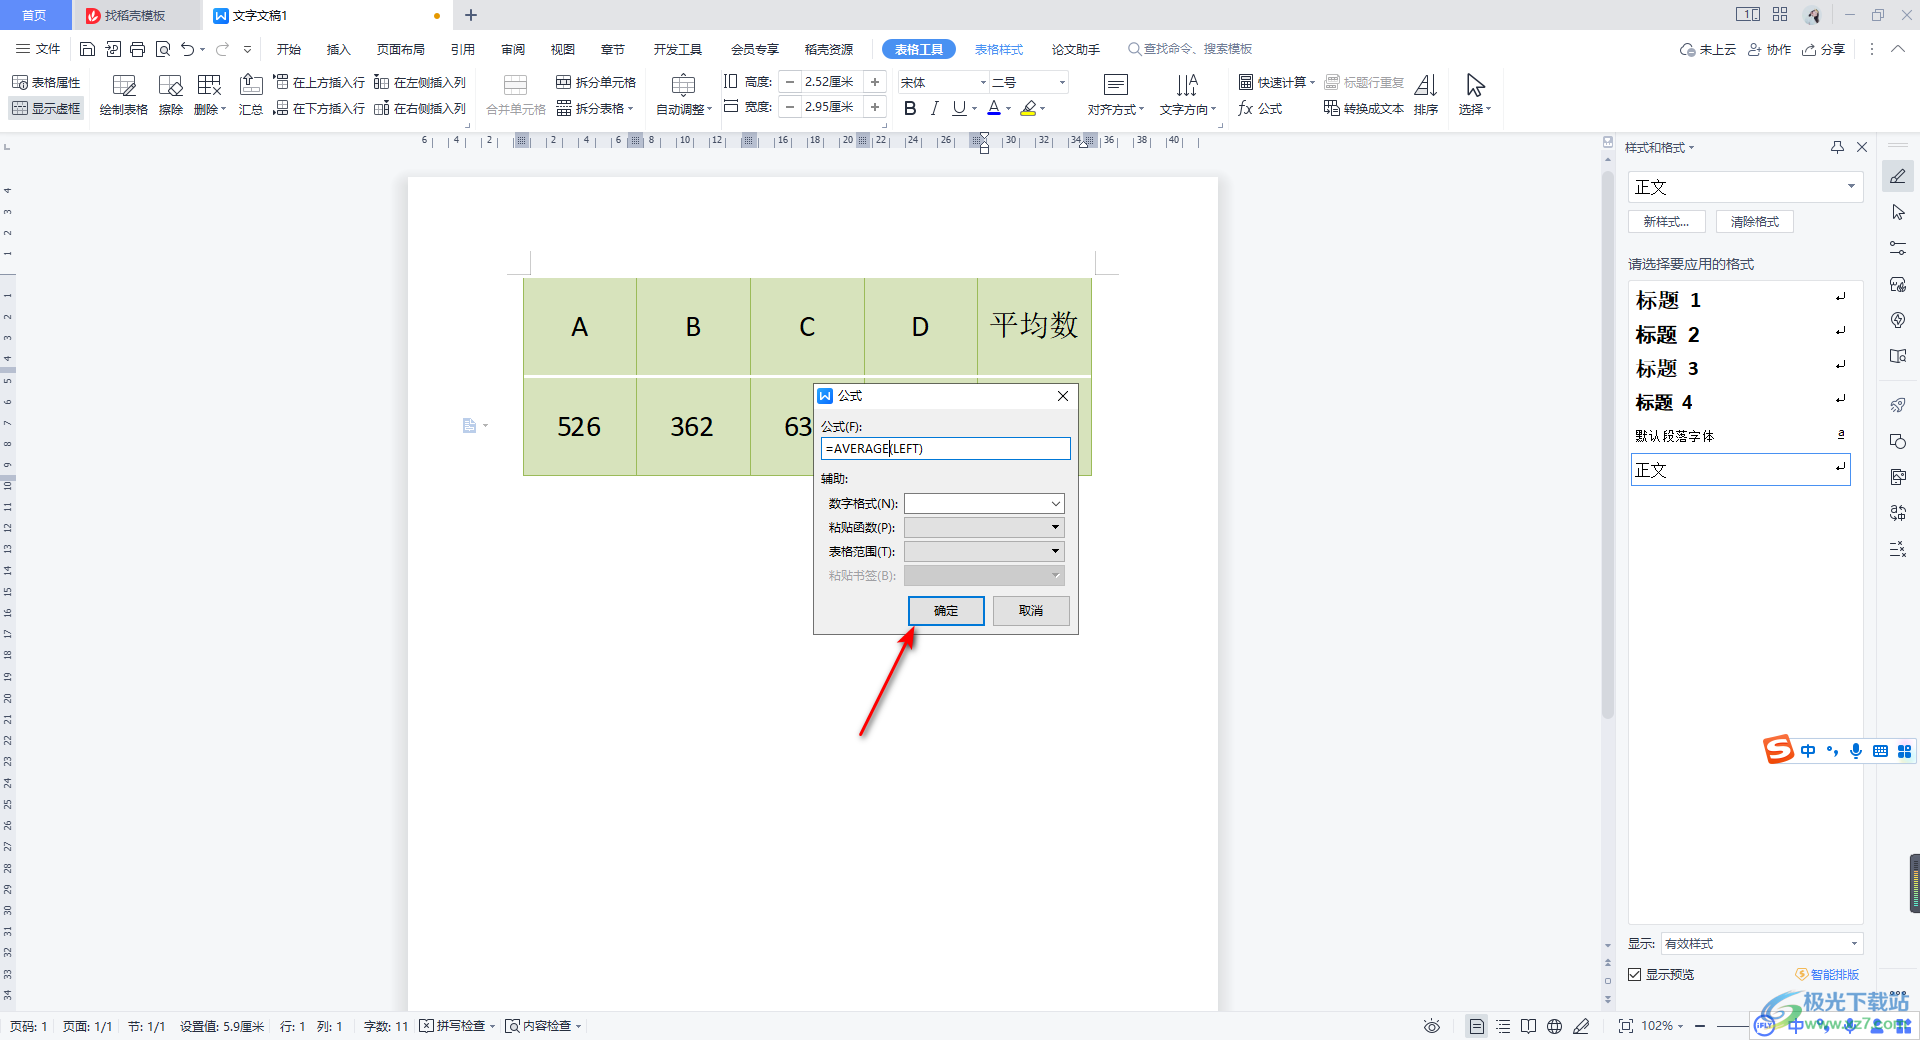This screenshot has height=1040, width=1920.
Task: Toggle underline formatting
Action: (x=959, y=108)
